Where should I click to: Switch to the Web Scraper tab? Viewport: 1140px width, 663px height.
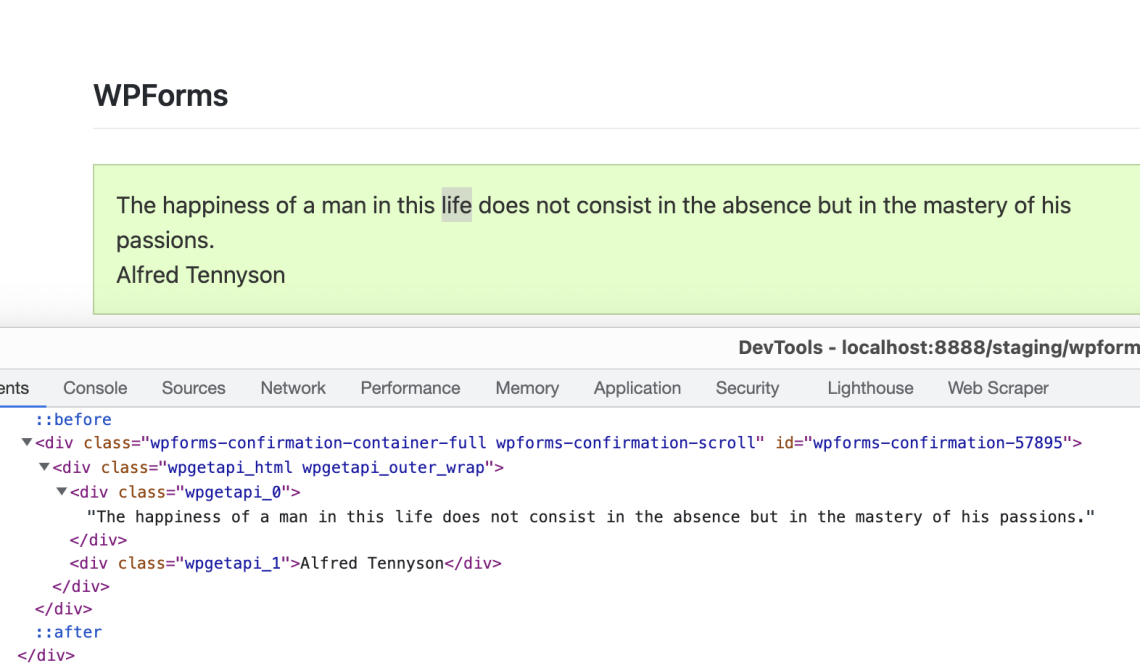point(998,388)
